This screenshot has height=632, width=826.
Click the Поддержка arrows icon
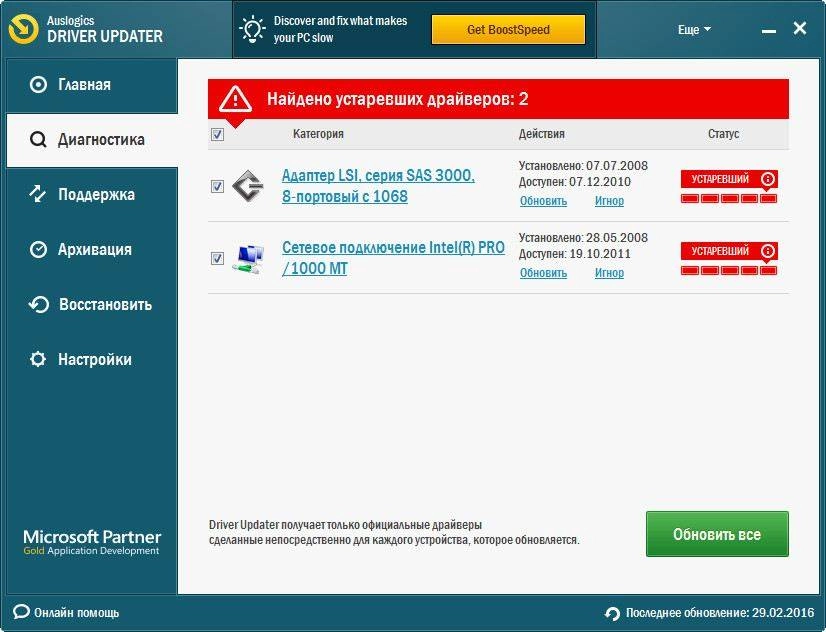38,194
